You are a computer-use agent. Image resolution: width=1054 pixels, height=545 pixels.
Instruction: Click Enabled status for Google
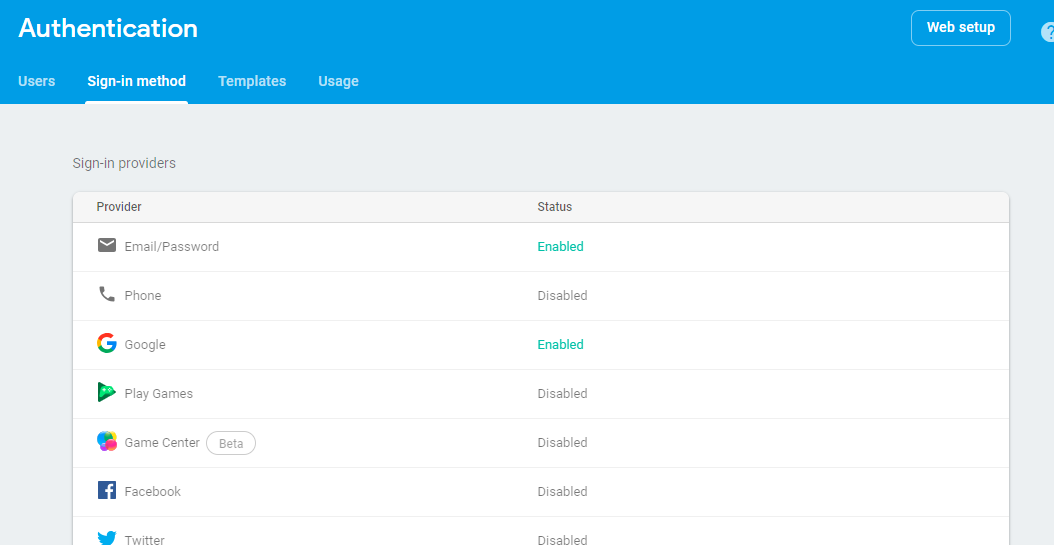click(x=561, y=345)
